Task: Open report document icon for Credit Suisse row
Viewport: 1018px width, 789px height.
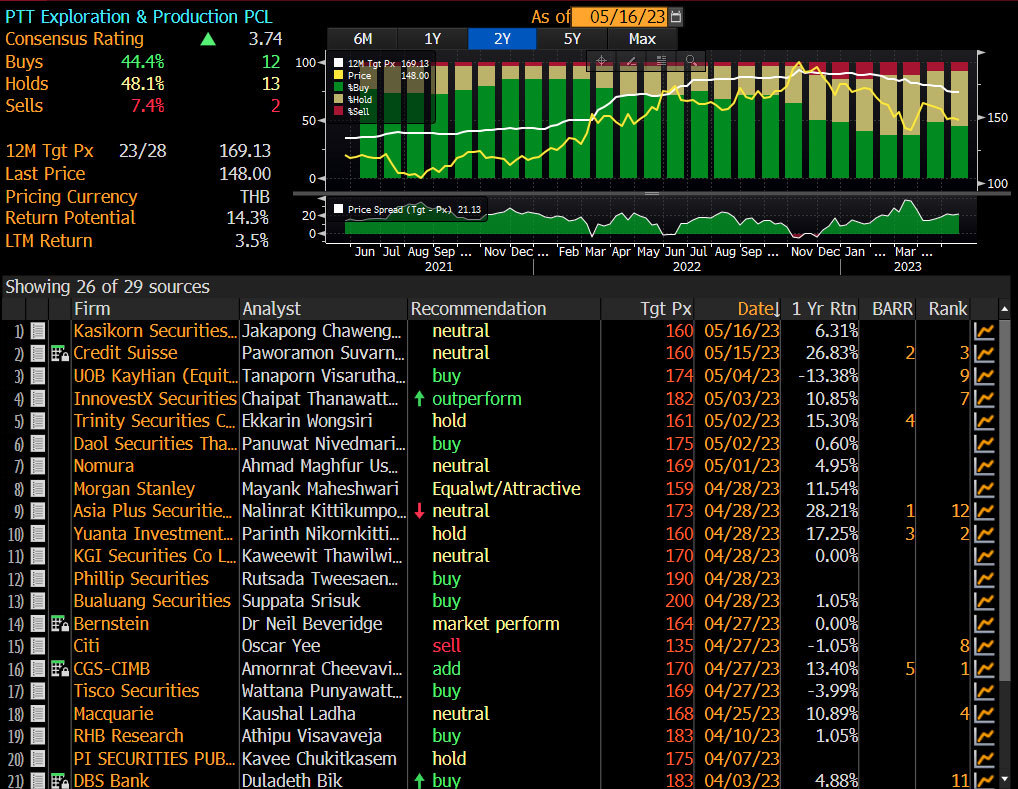Action: 38,354
